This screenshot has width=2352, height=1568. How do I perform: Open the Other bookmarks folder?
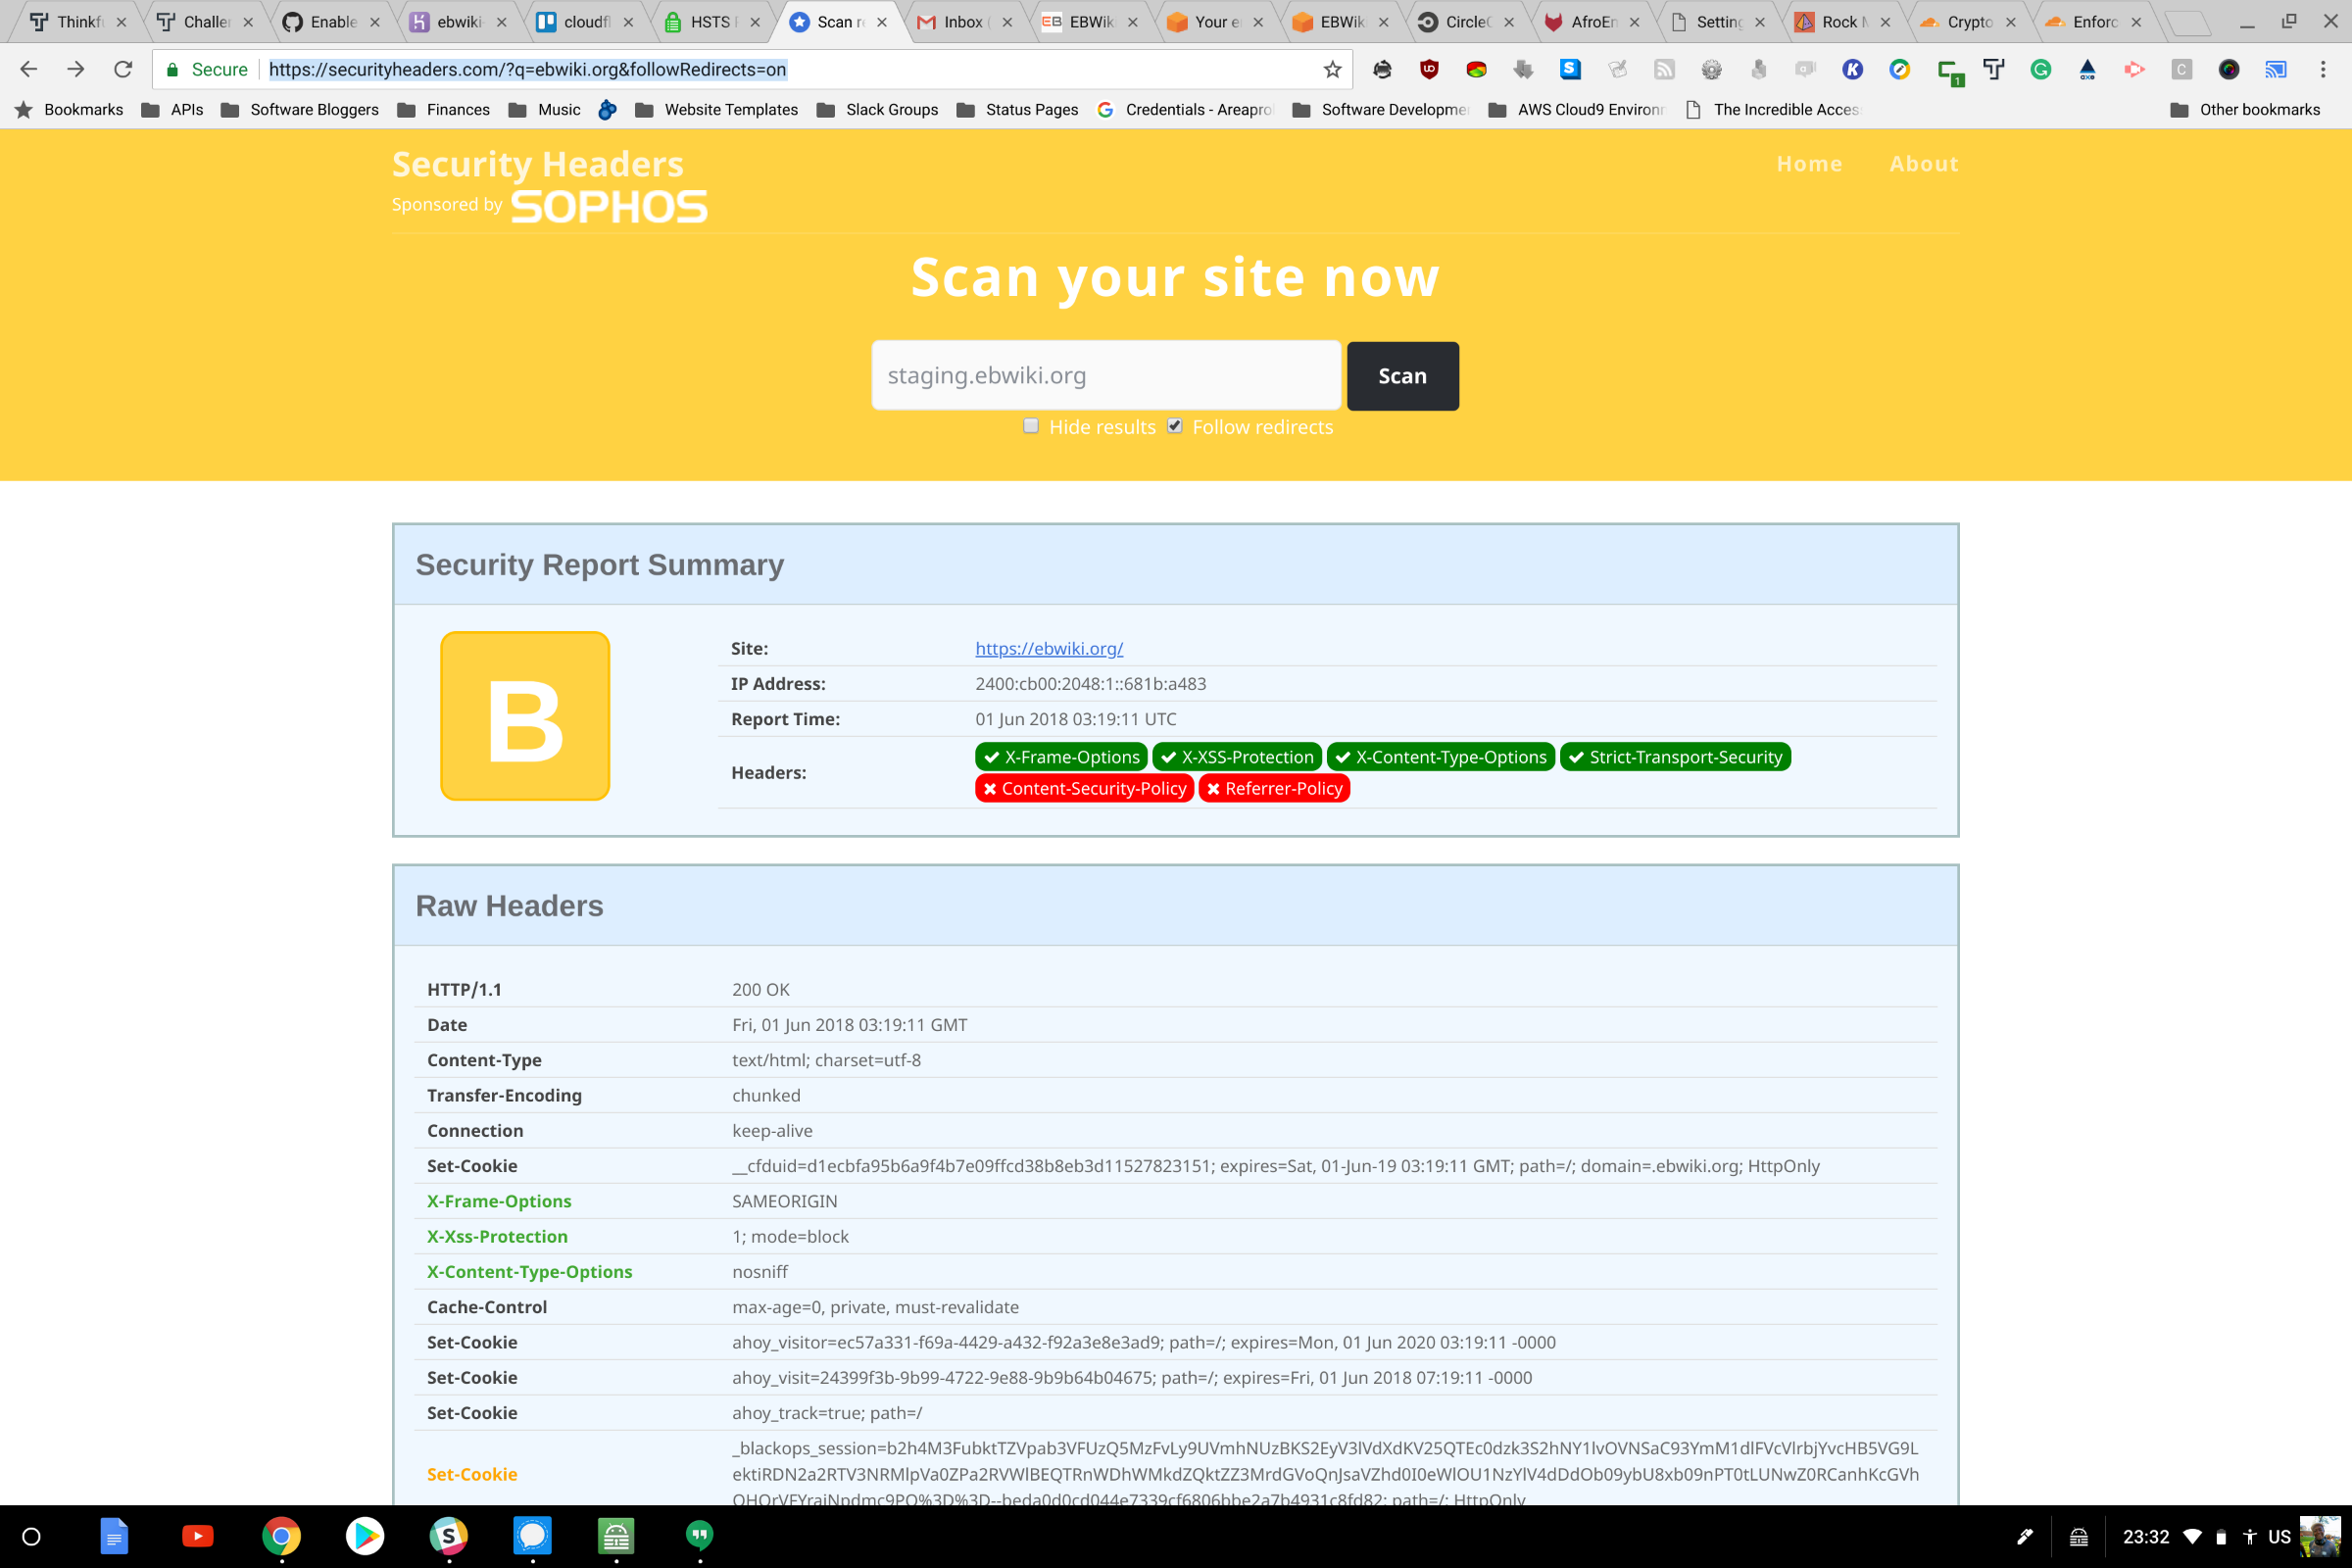pyautogui.click(x=2248, y=110)
